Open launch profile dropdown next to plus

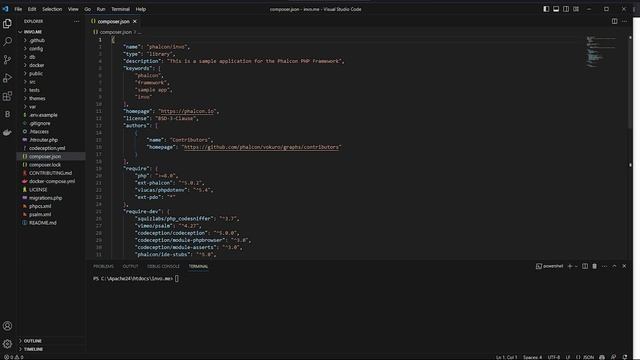[576, 267]
